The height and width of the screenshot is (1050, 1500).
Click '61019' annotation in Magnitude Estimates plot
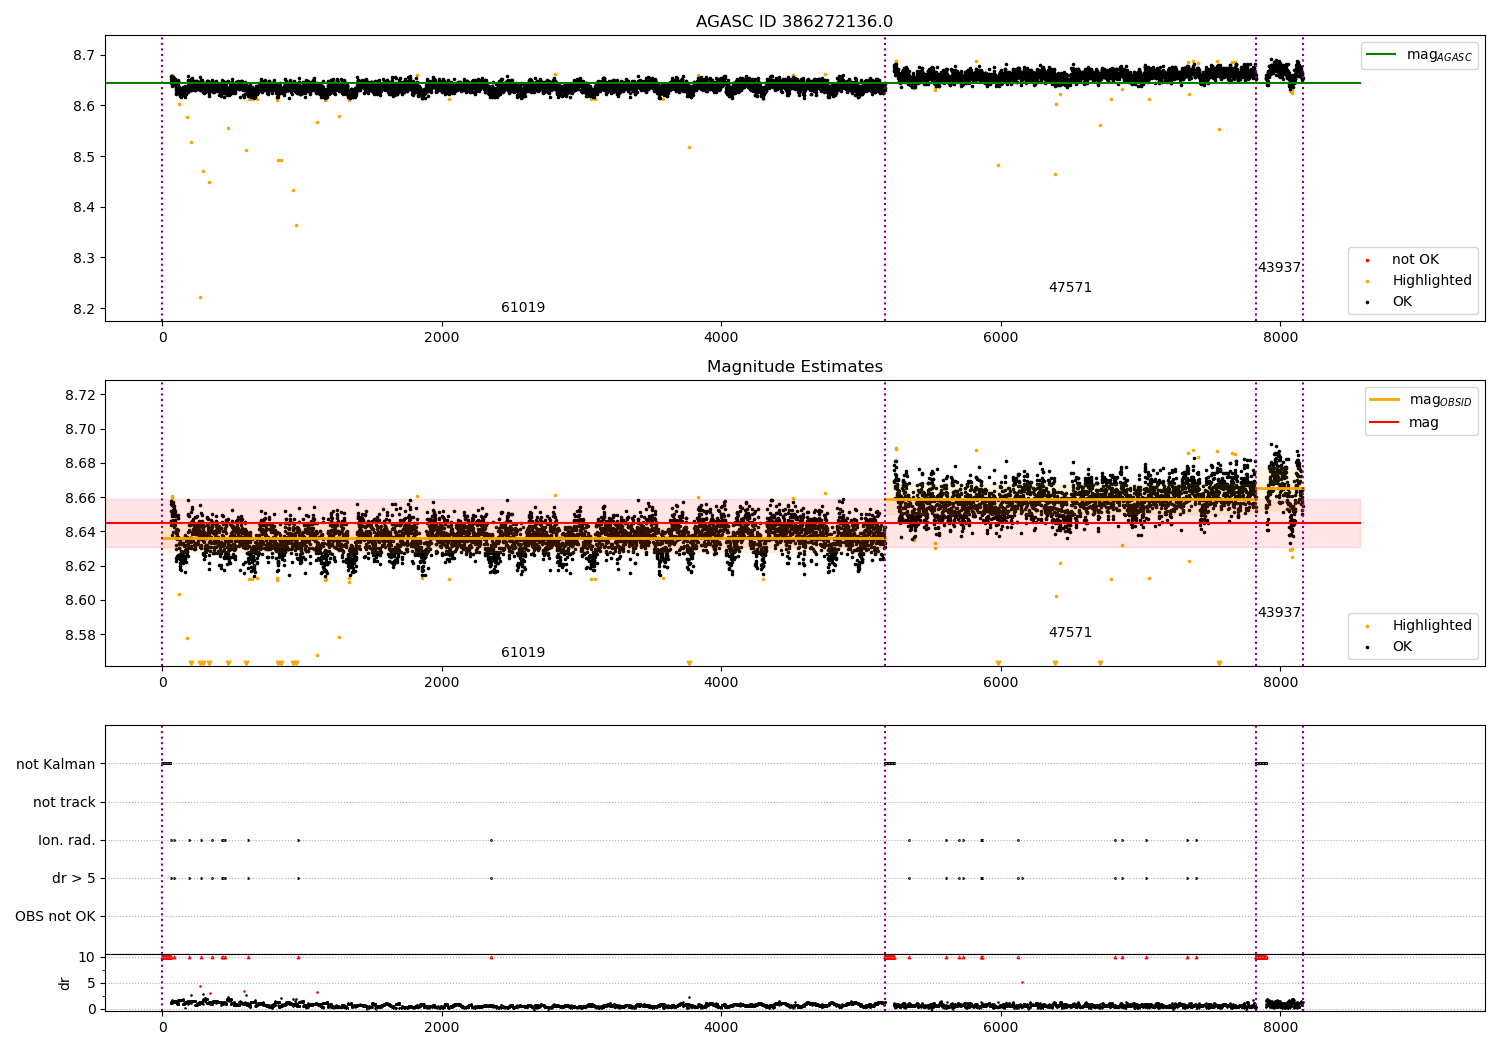pyautogui.click(x=523, y=653)
